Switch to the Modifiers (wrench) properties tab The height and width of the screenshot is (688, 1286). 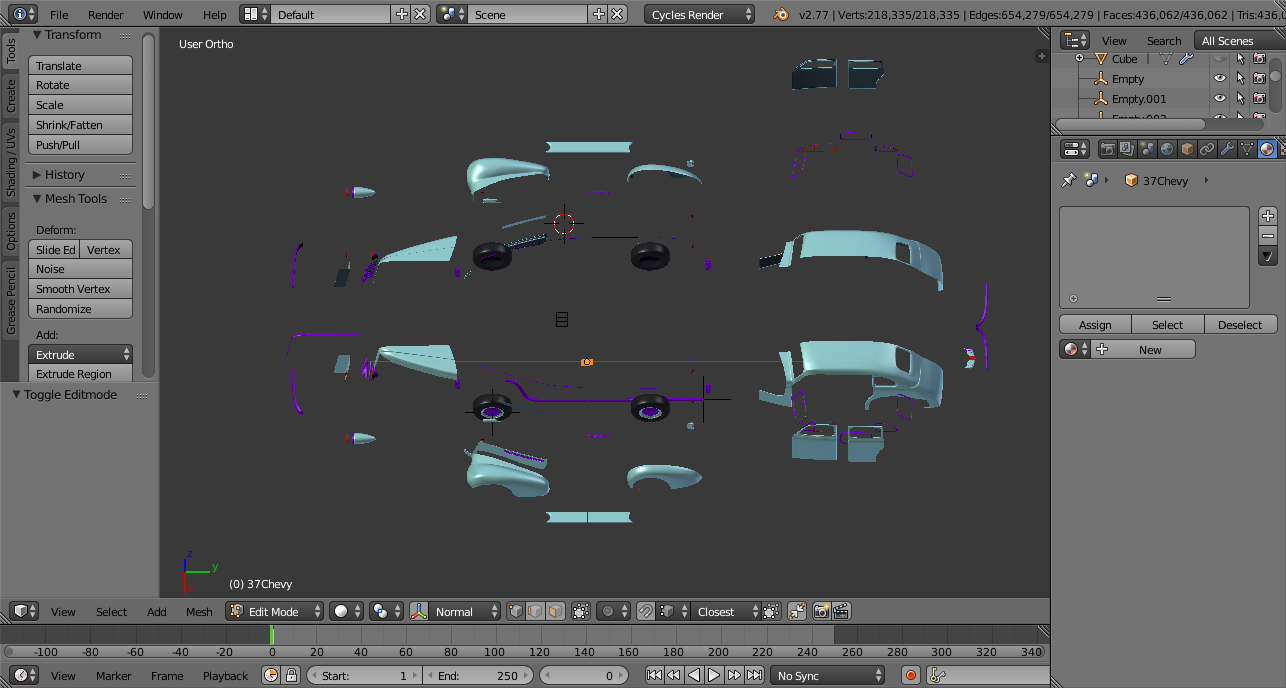pyautogui.click(x=1228, y=148)
